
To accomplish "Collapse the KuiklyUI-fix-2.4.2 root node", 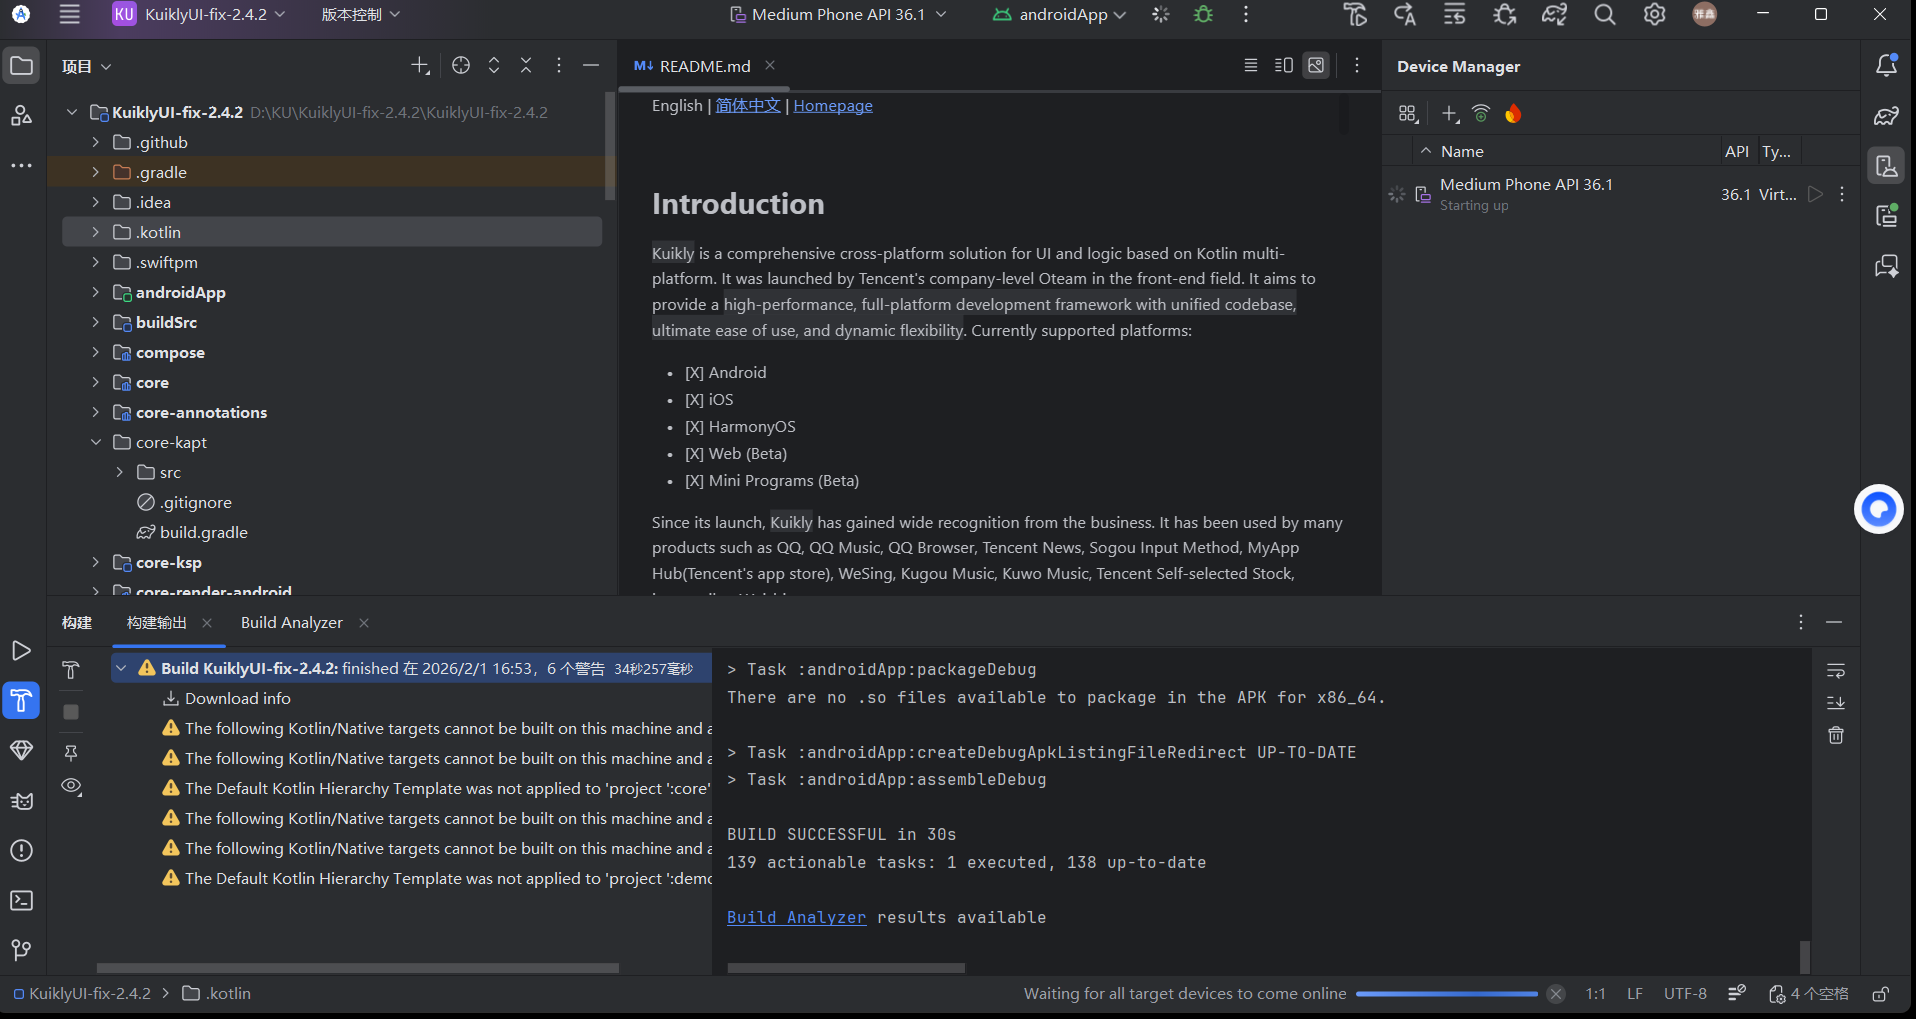I will tap(72, 112).
